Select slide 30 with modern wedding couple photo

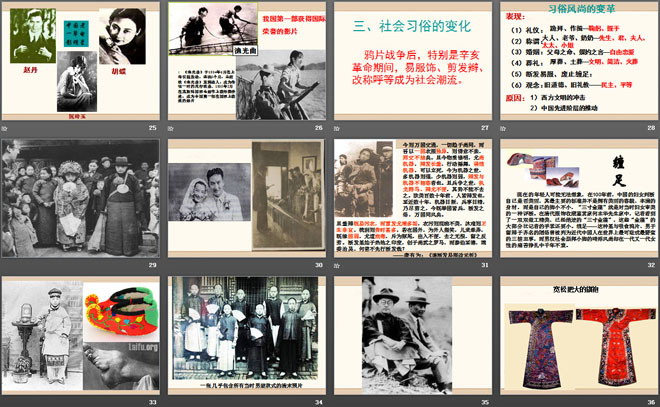point(247,198)
